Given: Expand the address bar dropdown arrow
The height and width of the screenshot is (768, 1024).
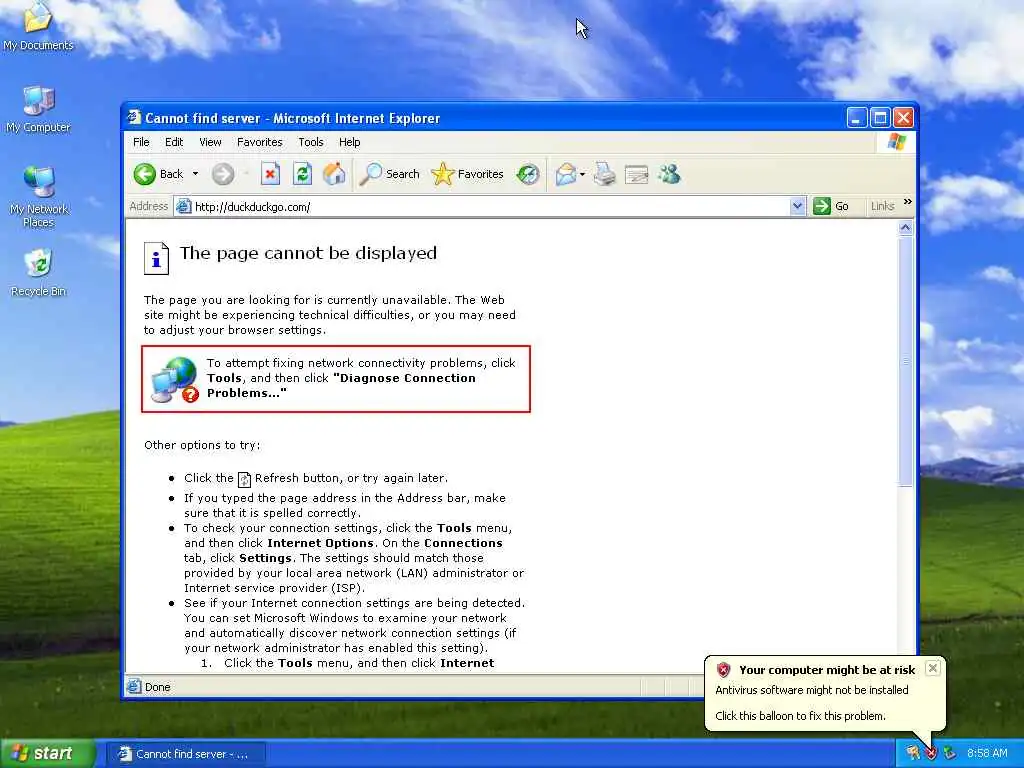Looking at the screenshot, I should click(797, 207).
